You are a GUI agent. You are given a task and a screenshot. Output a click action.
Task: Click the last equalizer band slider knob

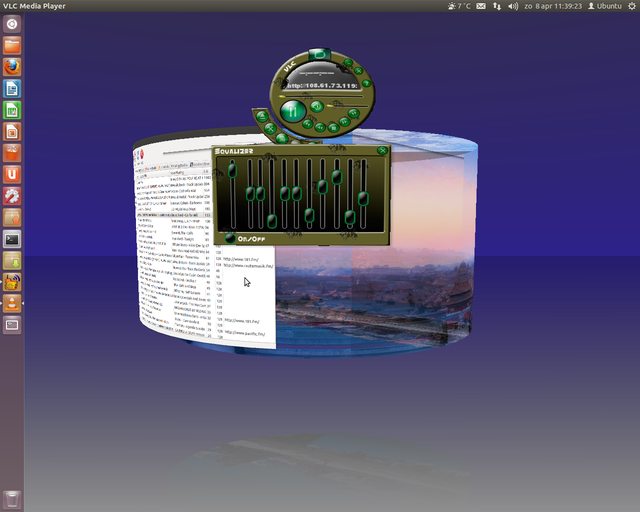coord(363,199)
